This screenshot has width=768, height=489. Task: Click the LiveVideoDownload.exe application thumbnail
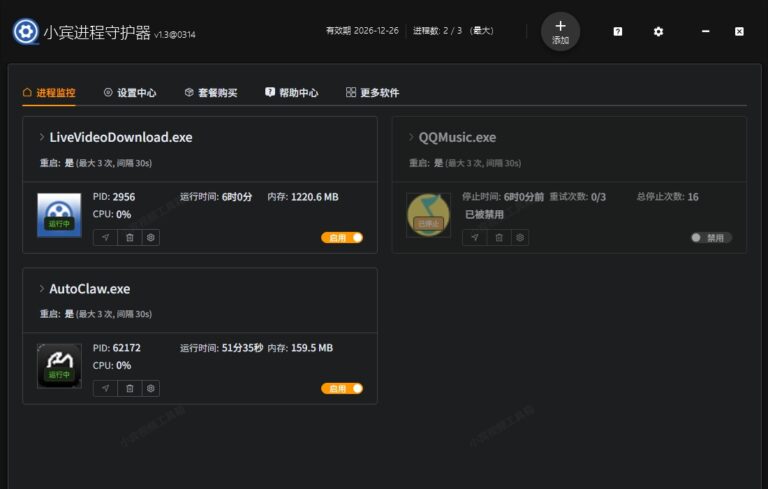pos(59,215)
